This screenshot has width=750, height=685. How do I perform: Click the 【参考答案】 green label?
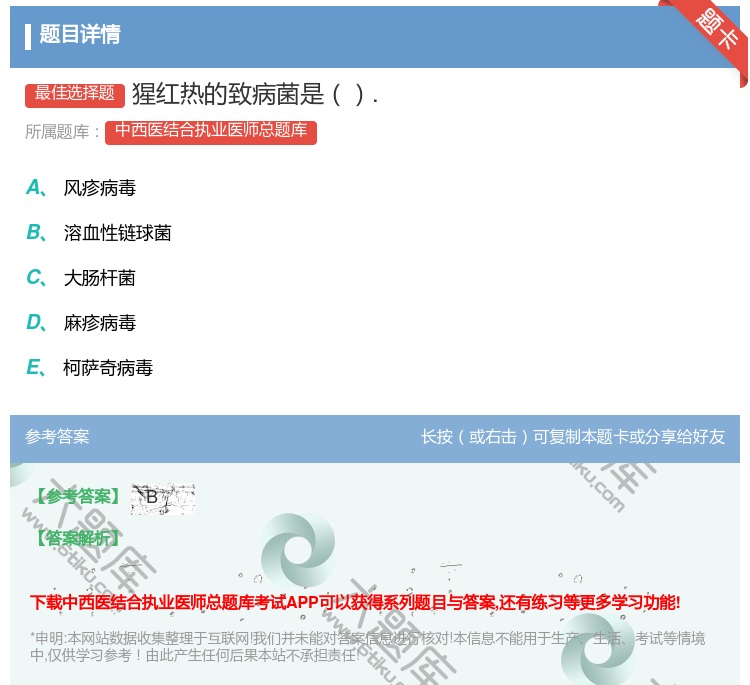[78, 497]
